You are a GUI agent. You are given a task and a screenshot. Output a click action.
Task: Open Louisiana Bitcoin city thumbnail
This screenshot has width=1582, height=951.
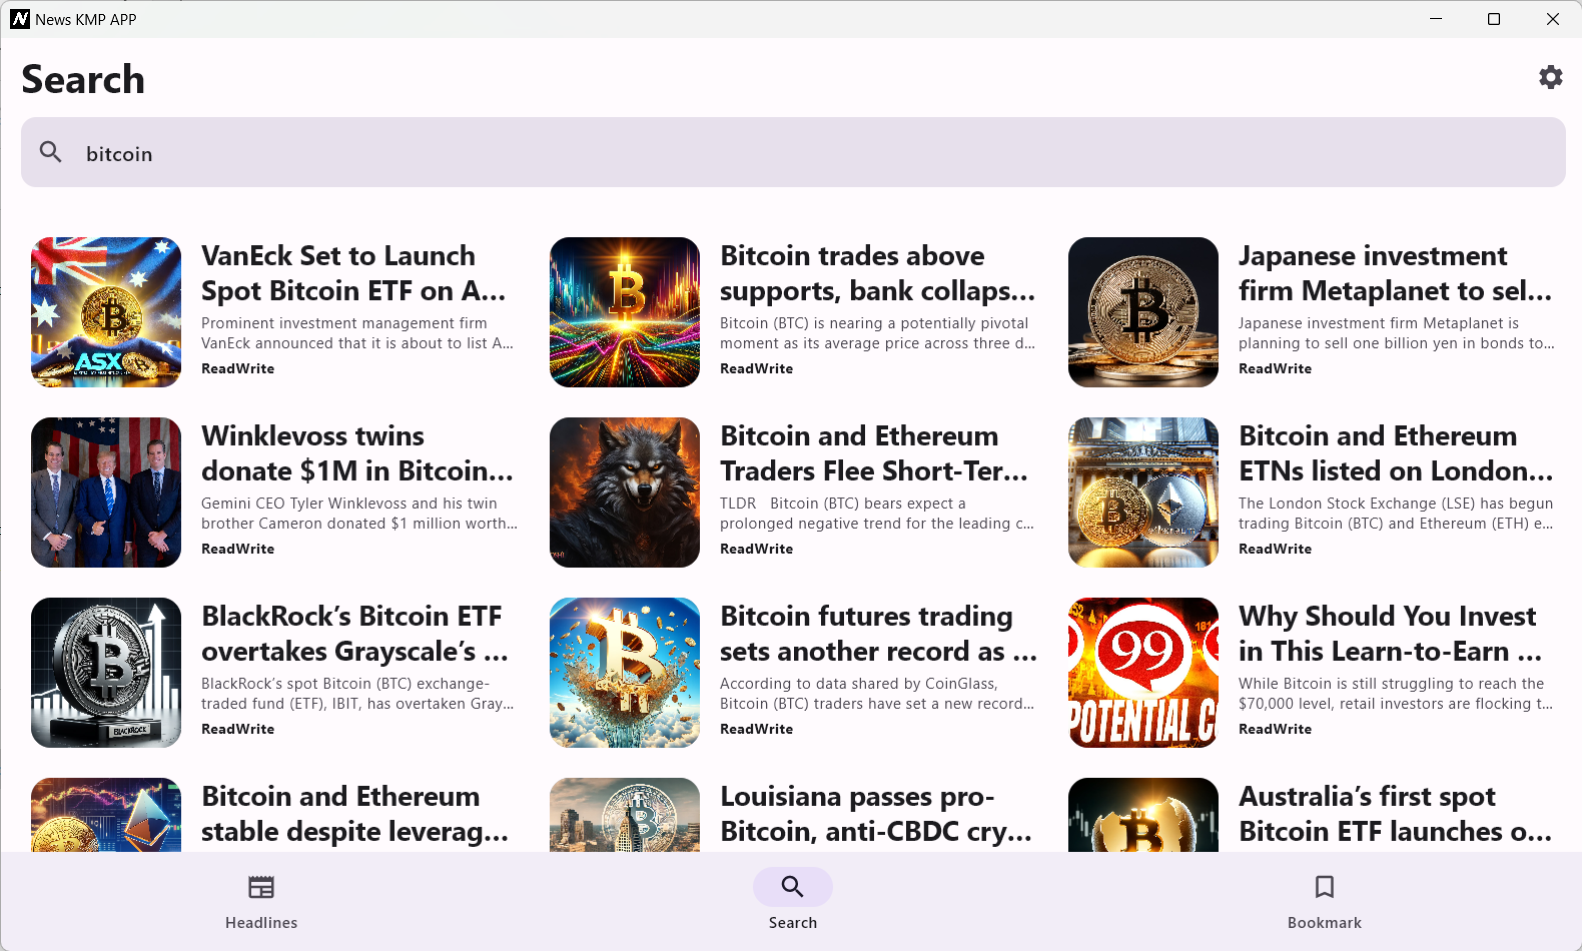point(625,815)
